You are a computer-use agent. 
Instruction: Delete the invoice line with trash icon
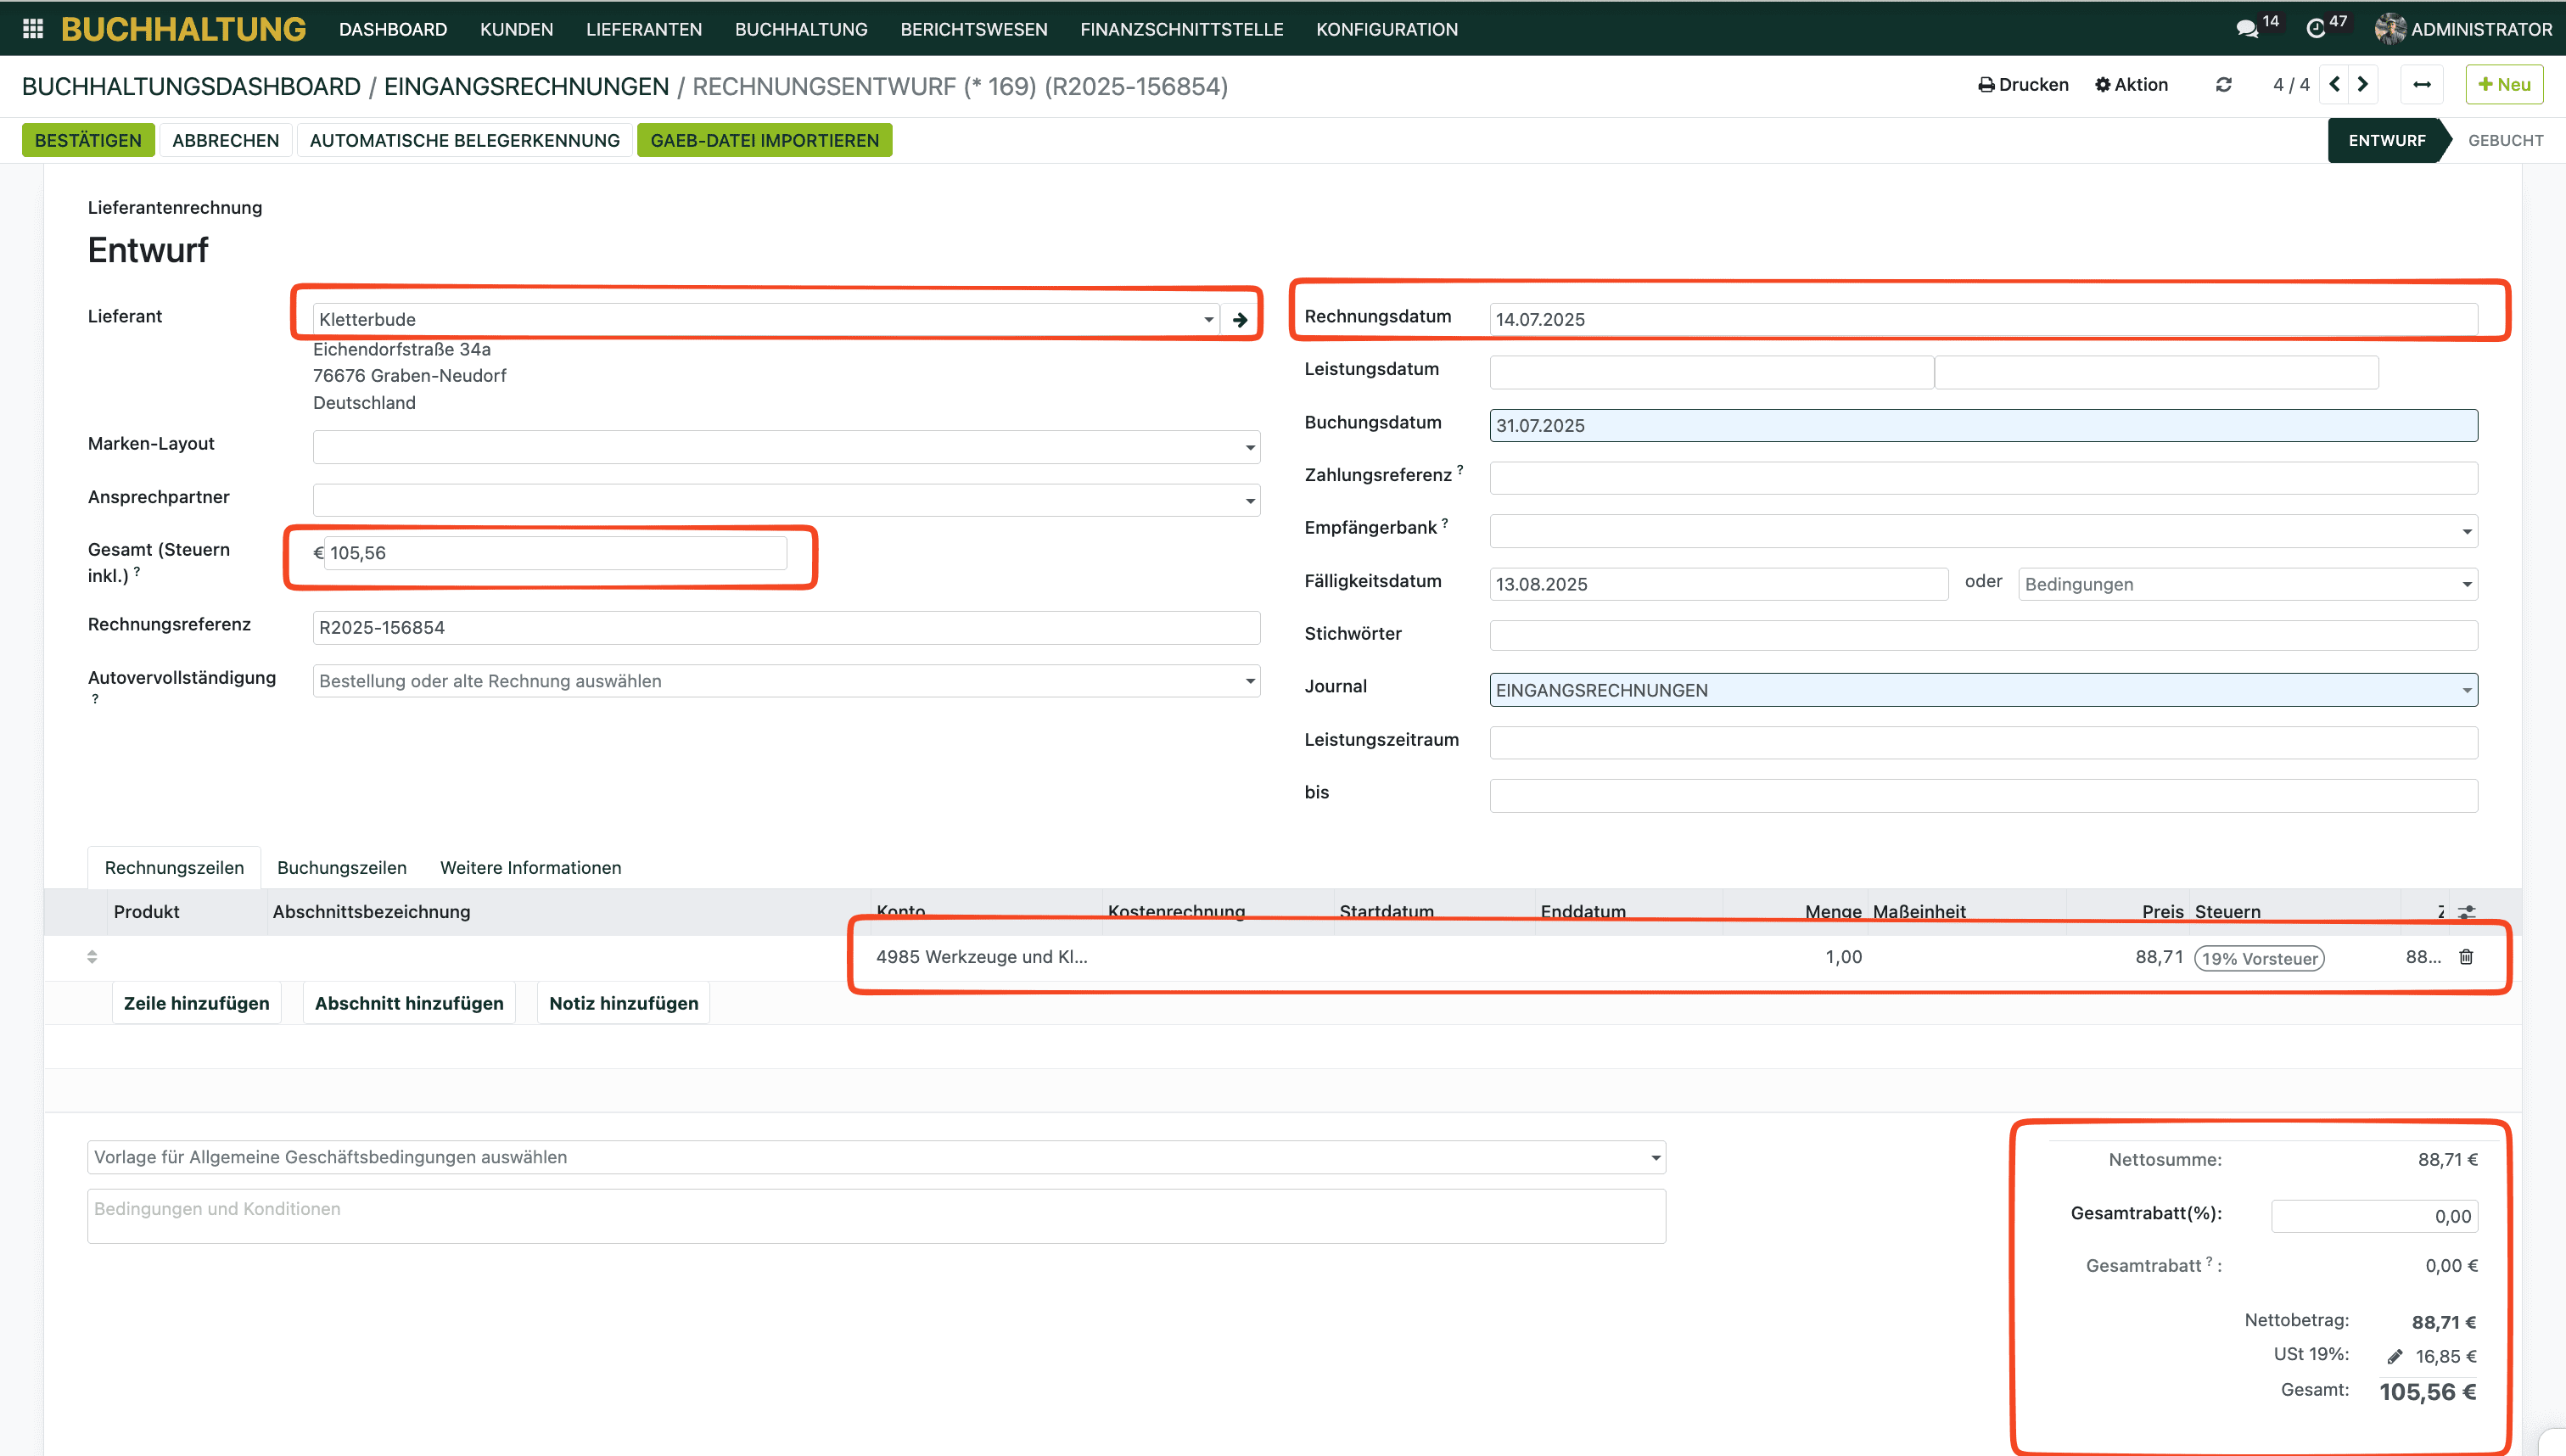(2466, 957)
